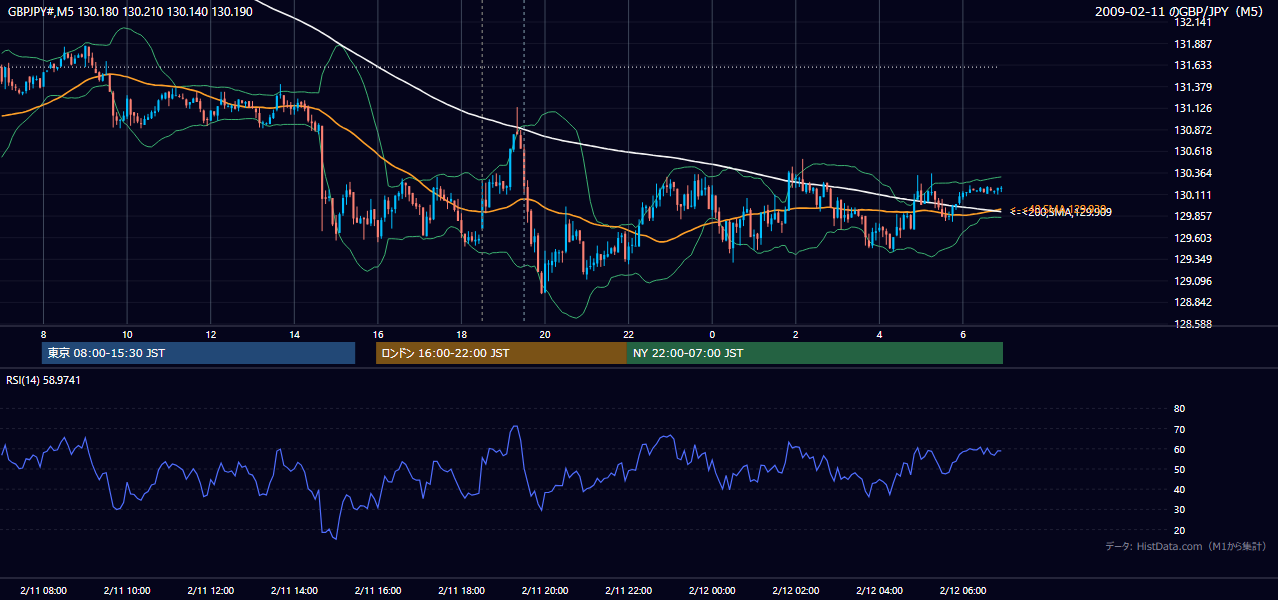Click the 200,SMA,129.909 label

1068,212
